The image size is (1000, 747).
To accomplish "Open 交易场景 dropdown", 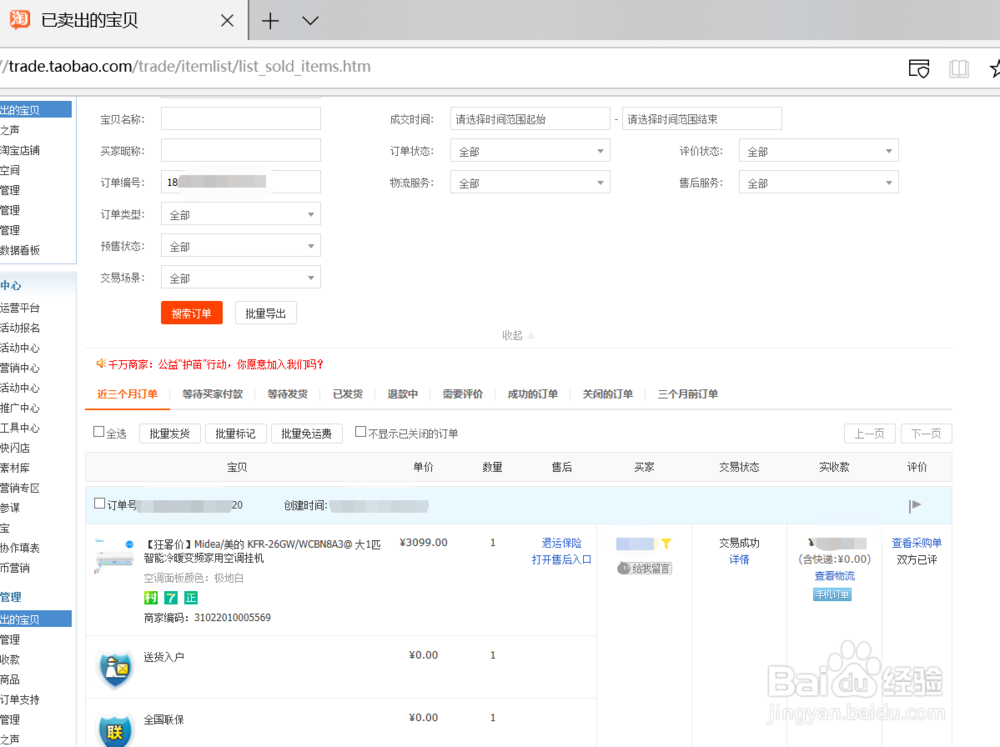I will point(241,278).
